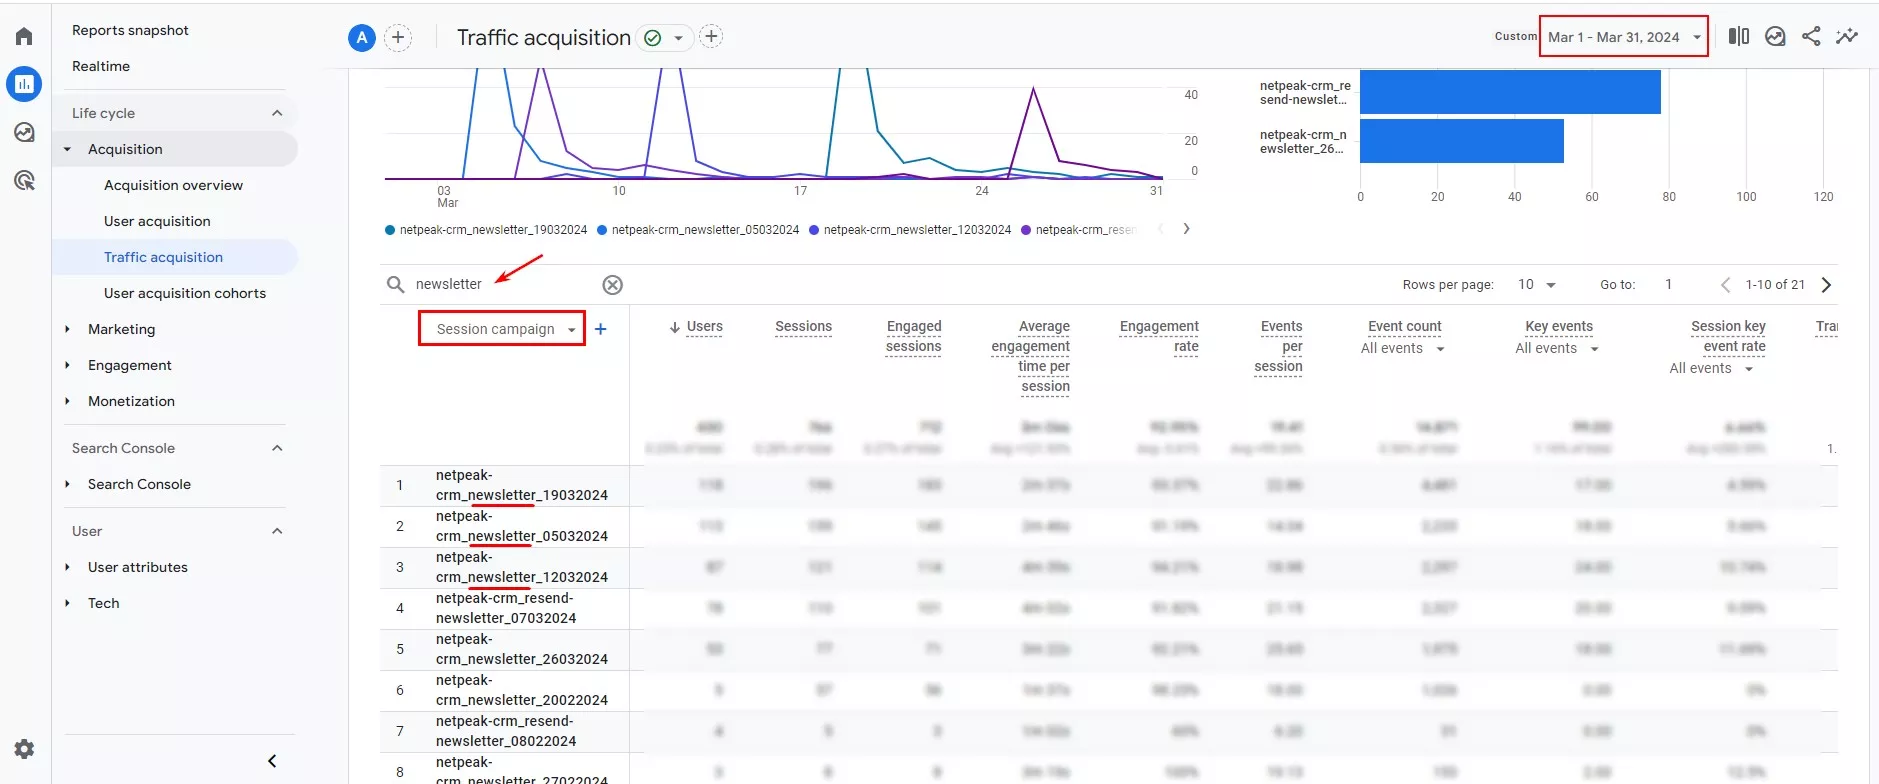Viewport: 1879px width, 784px height.
Task: Click the netpeak-crm_newsletter_26 bar in chart
Action: tap(1462, 141)
